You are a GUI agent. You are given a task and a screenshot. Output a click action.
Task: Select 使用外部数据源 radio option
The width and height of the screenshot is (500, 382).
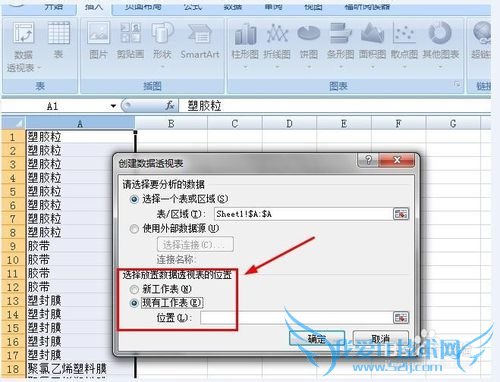134,229
